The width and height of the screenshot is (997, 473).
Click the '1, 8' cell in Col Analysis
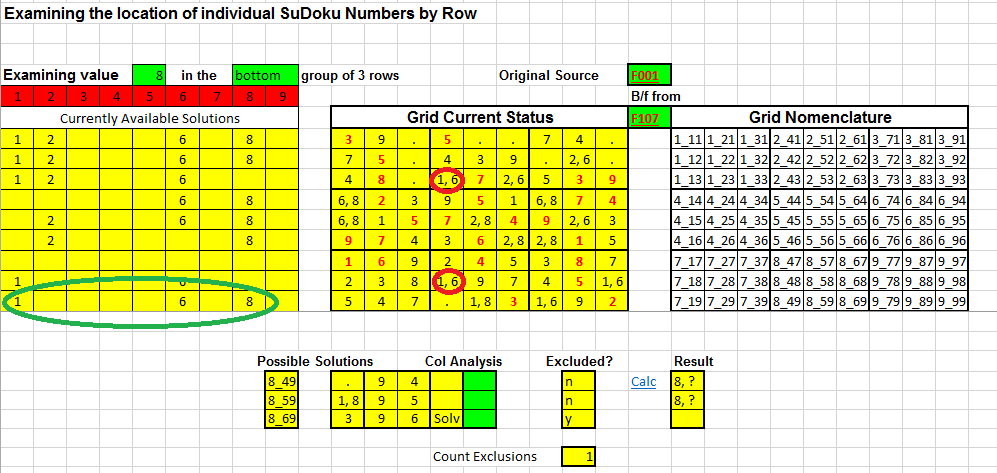click(348, 401)
